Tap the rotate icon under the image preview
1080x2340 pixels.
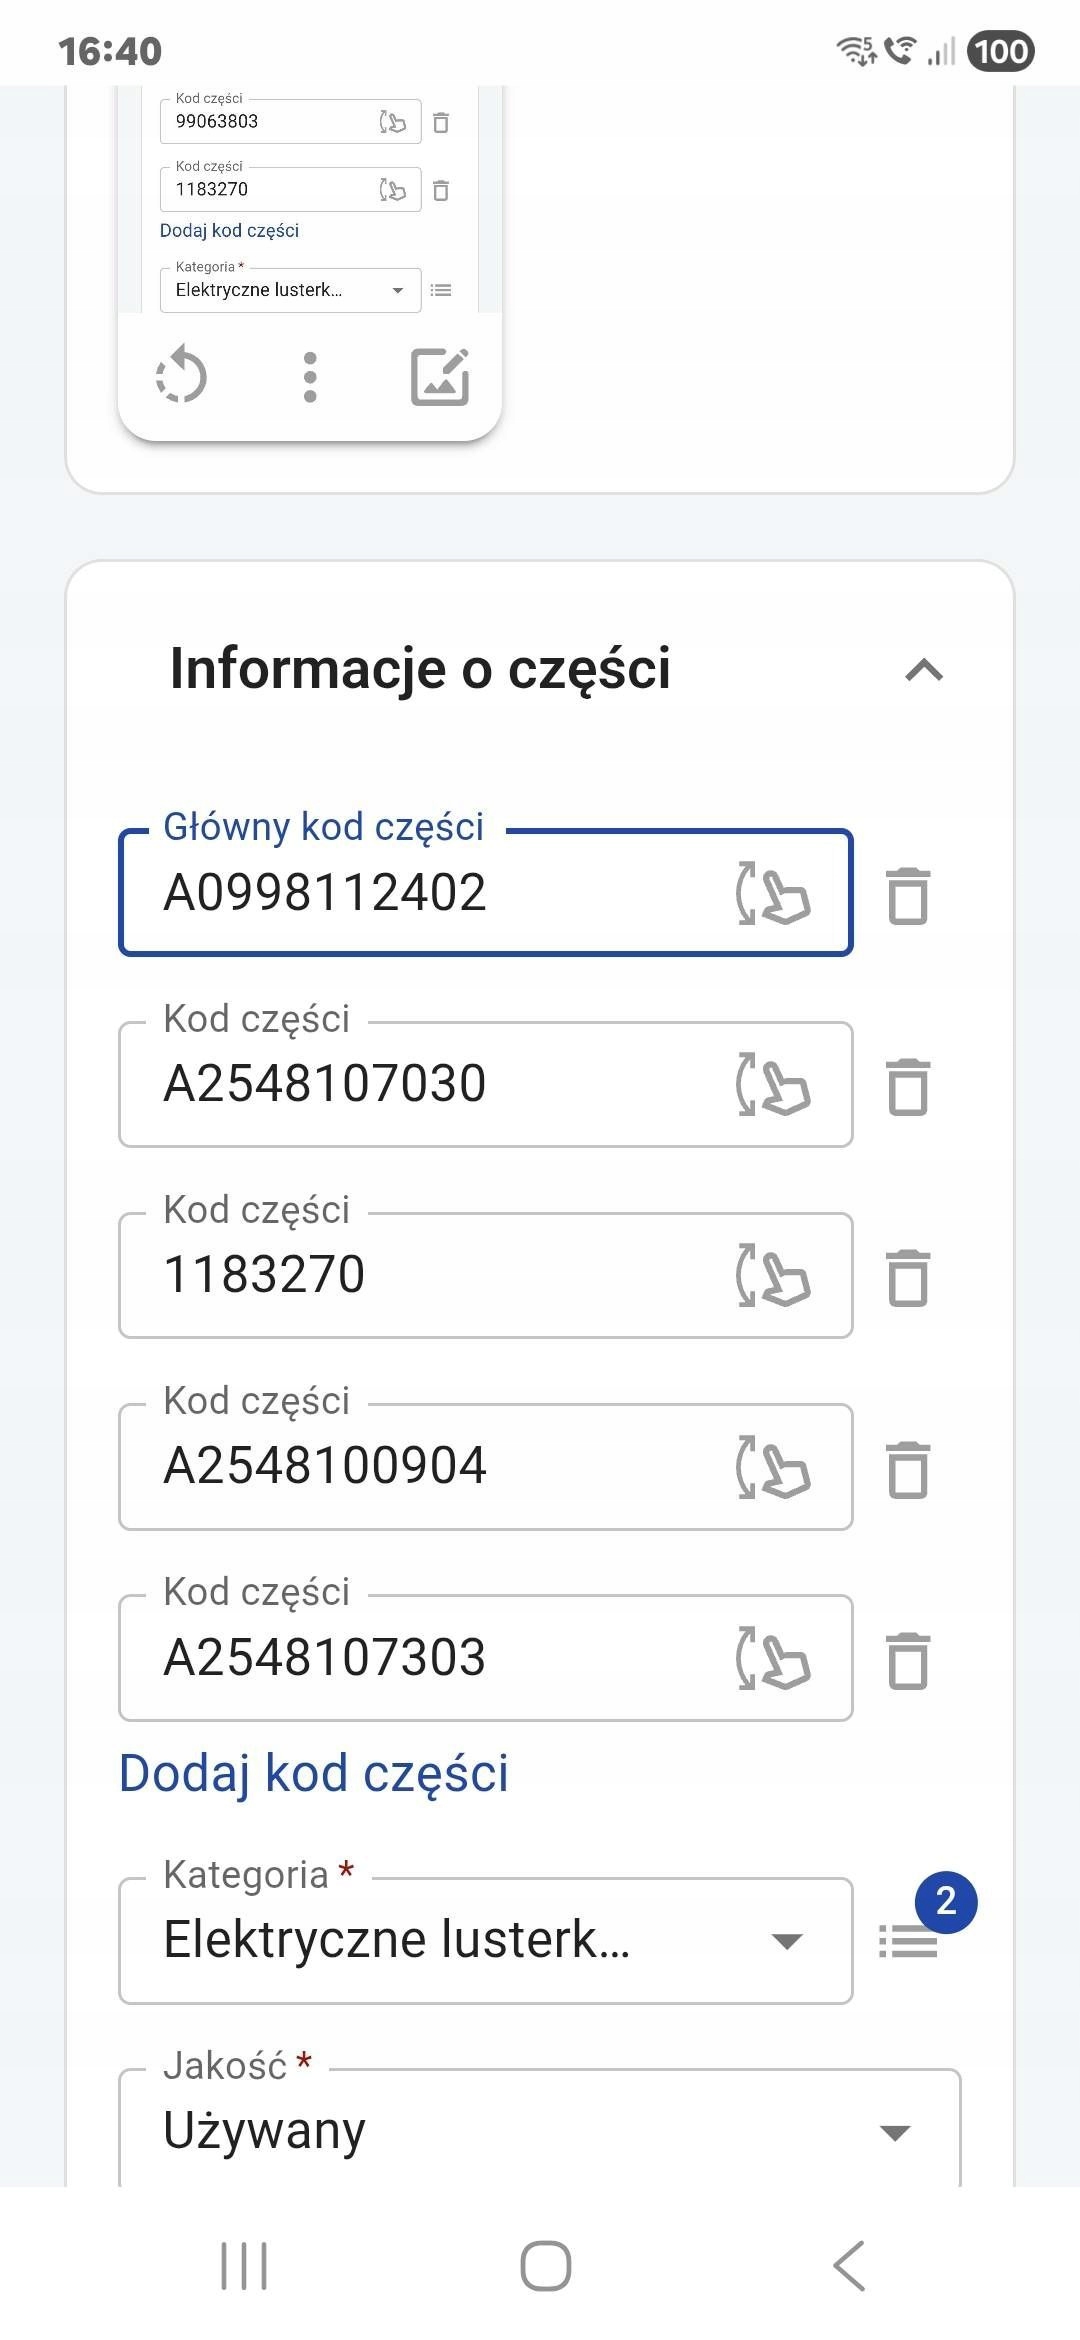(181, 376)
